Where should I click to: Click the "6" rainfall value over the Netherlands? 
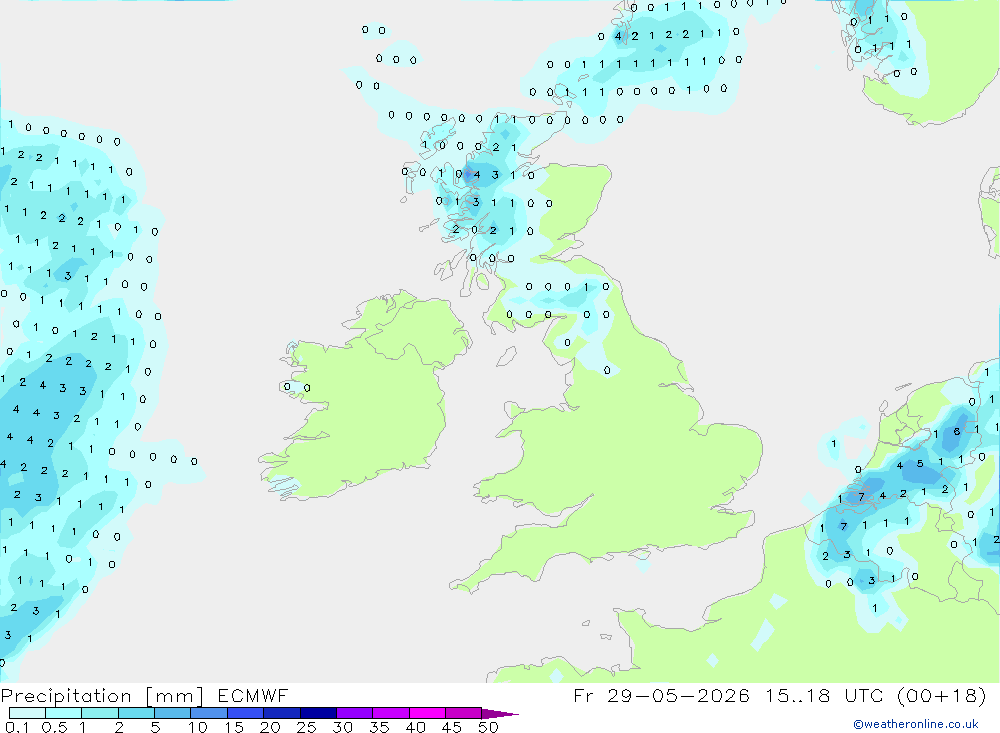pyautogui.click(x=957, y=432)
